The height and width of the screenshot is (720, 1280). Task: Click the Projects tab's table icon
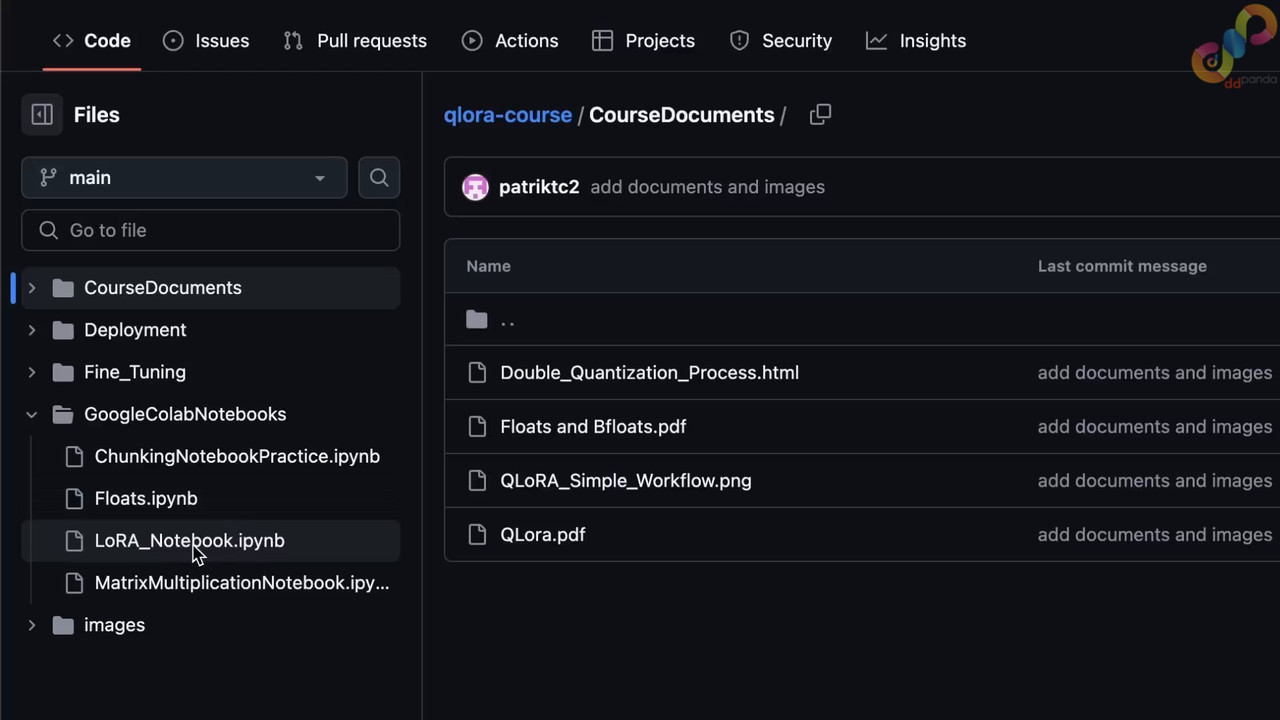(602, 41)
